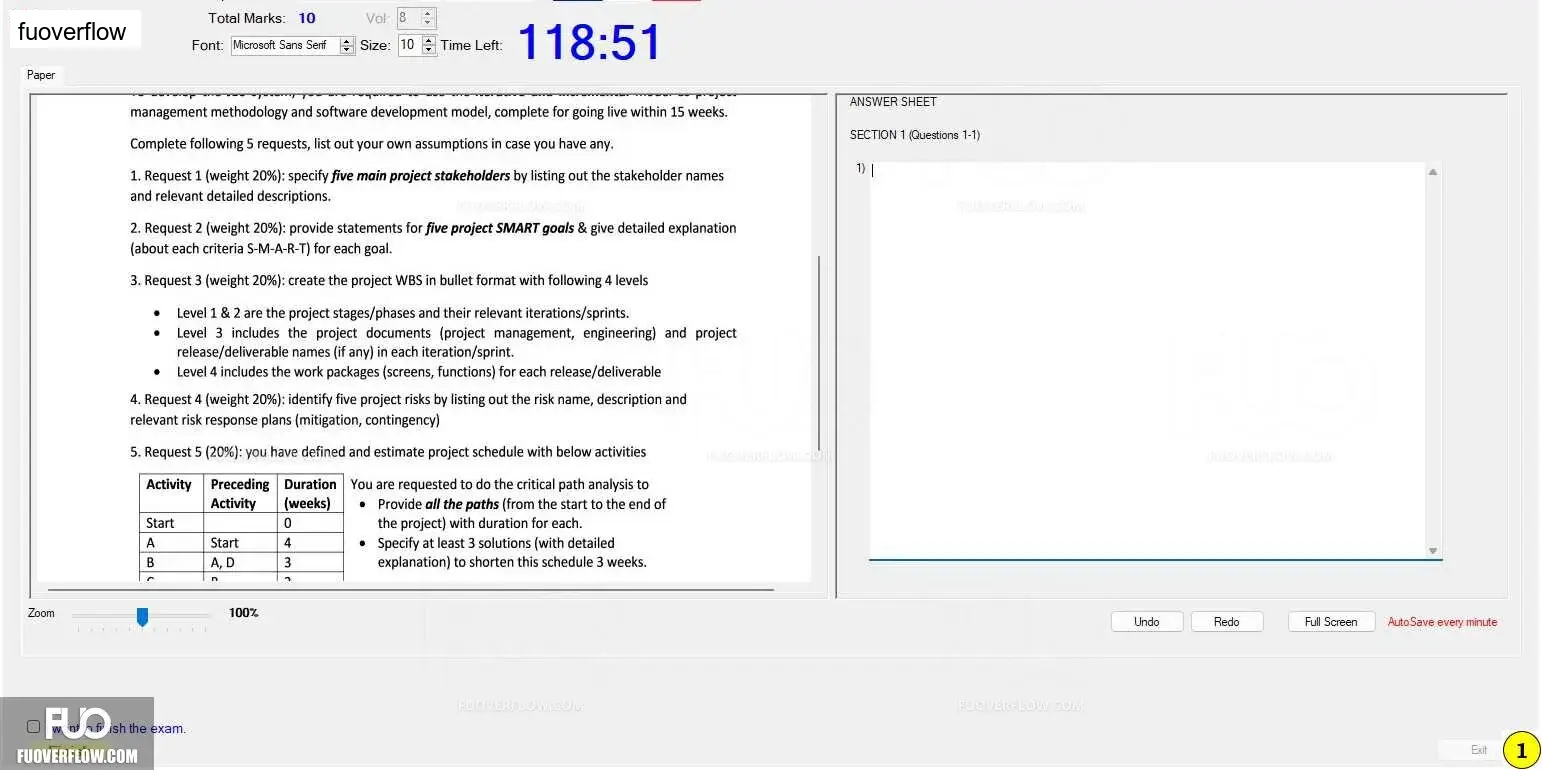This screenshot has height=770, width=1542.
Task: Decrease font size with down arrow
Action: (429, 50)
